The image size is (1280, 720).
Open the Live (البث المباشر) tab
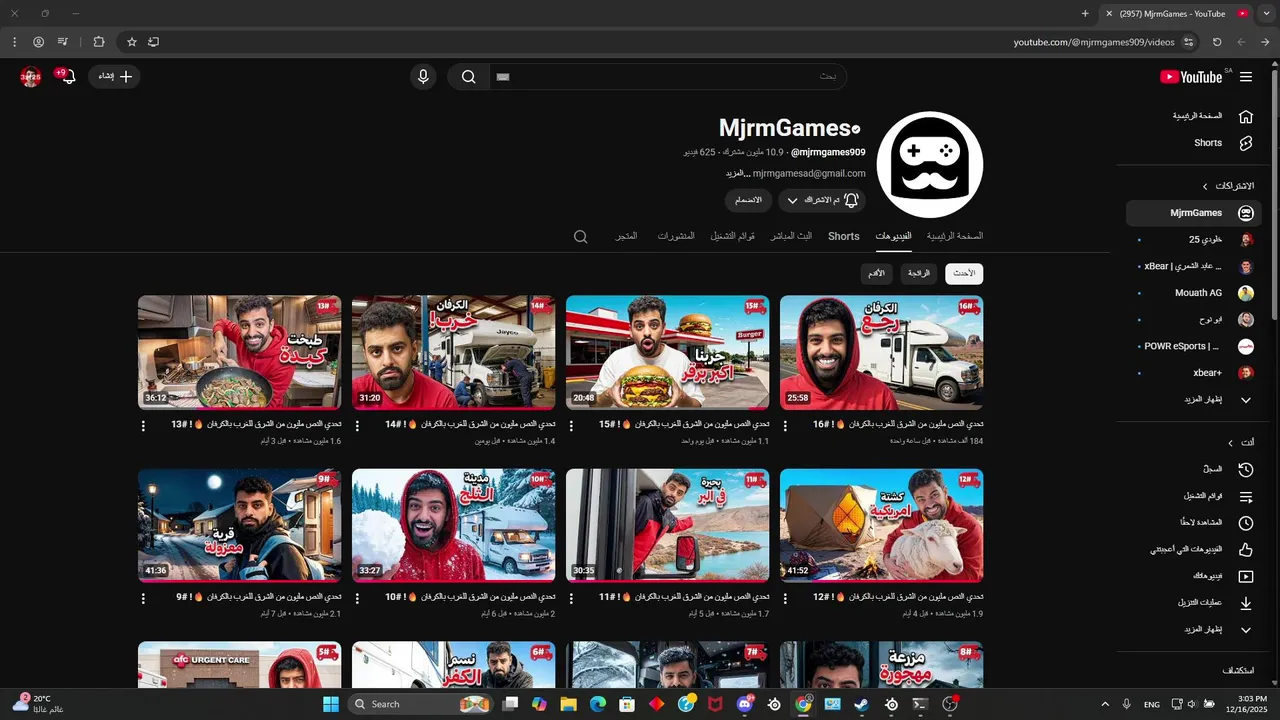791,236
